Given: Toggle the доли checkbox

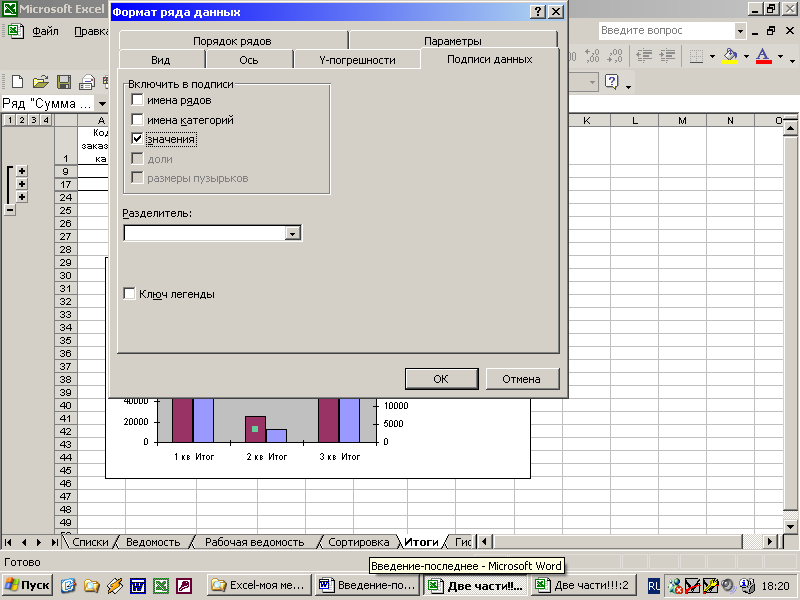Looking at the screenshot, I should point(137,159).
